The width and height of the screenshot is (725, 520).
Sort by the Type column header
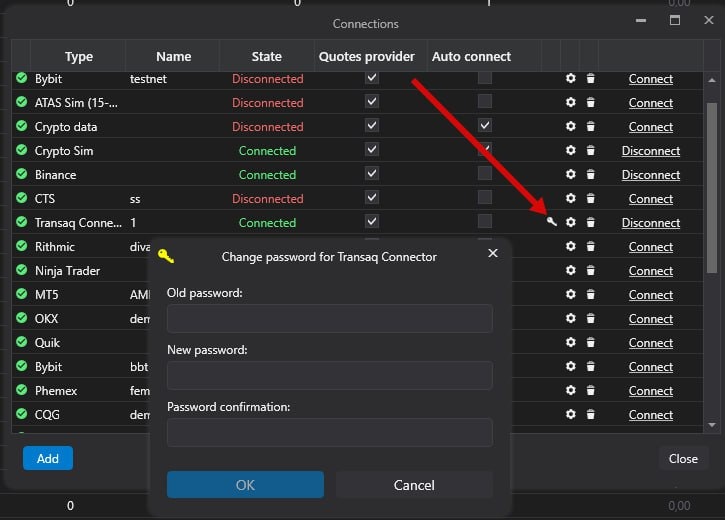pyautogui.click(x=79, y=56)
